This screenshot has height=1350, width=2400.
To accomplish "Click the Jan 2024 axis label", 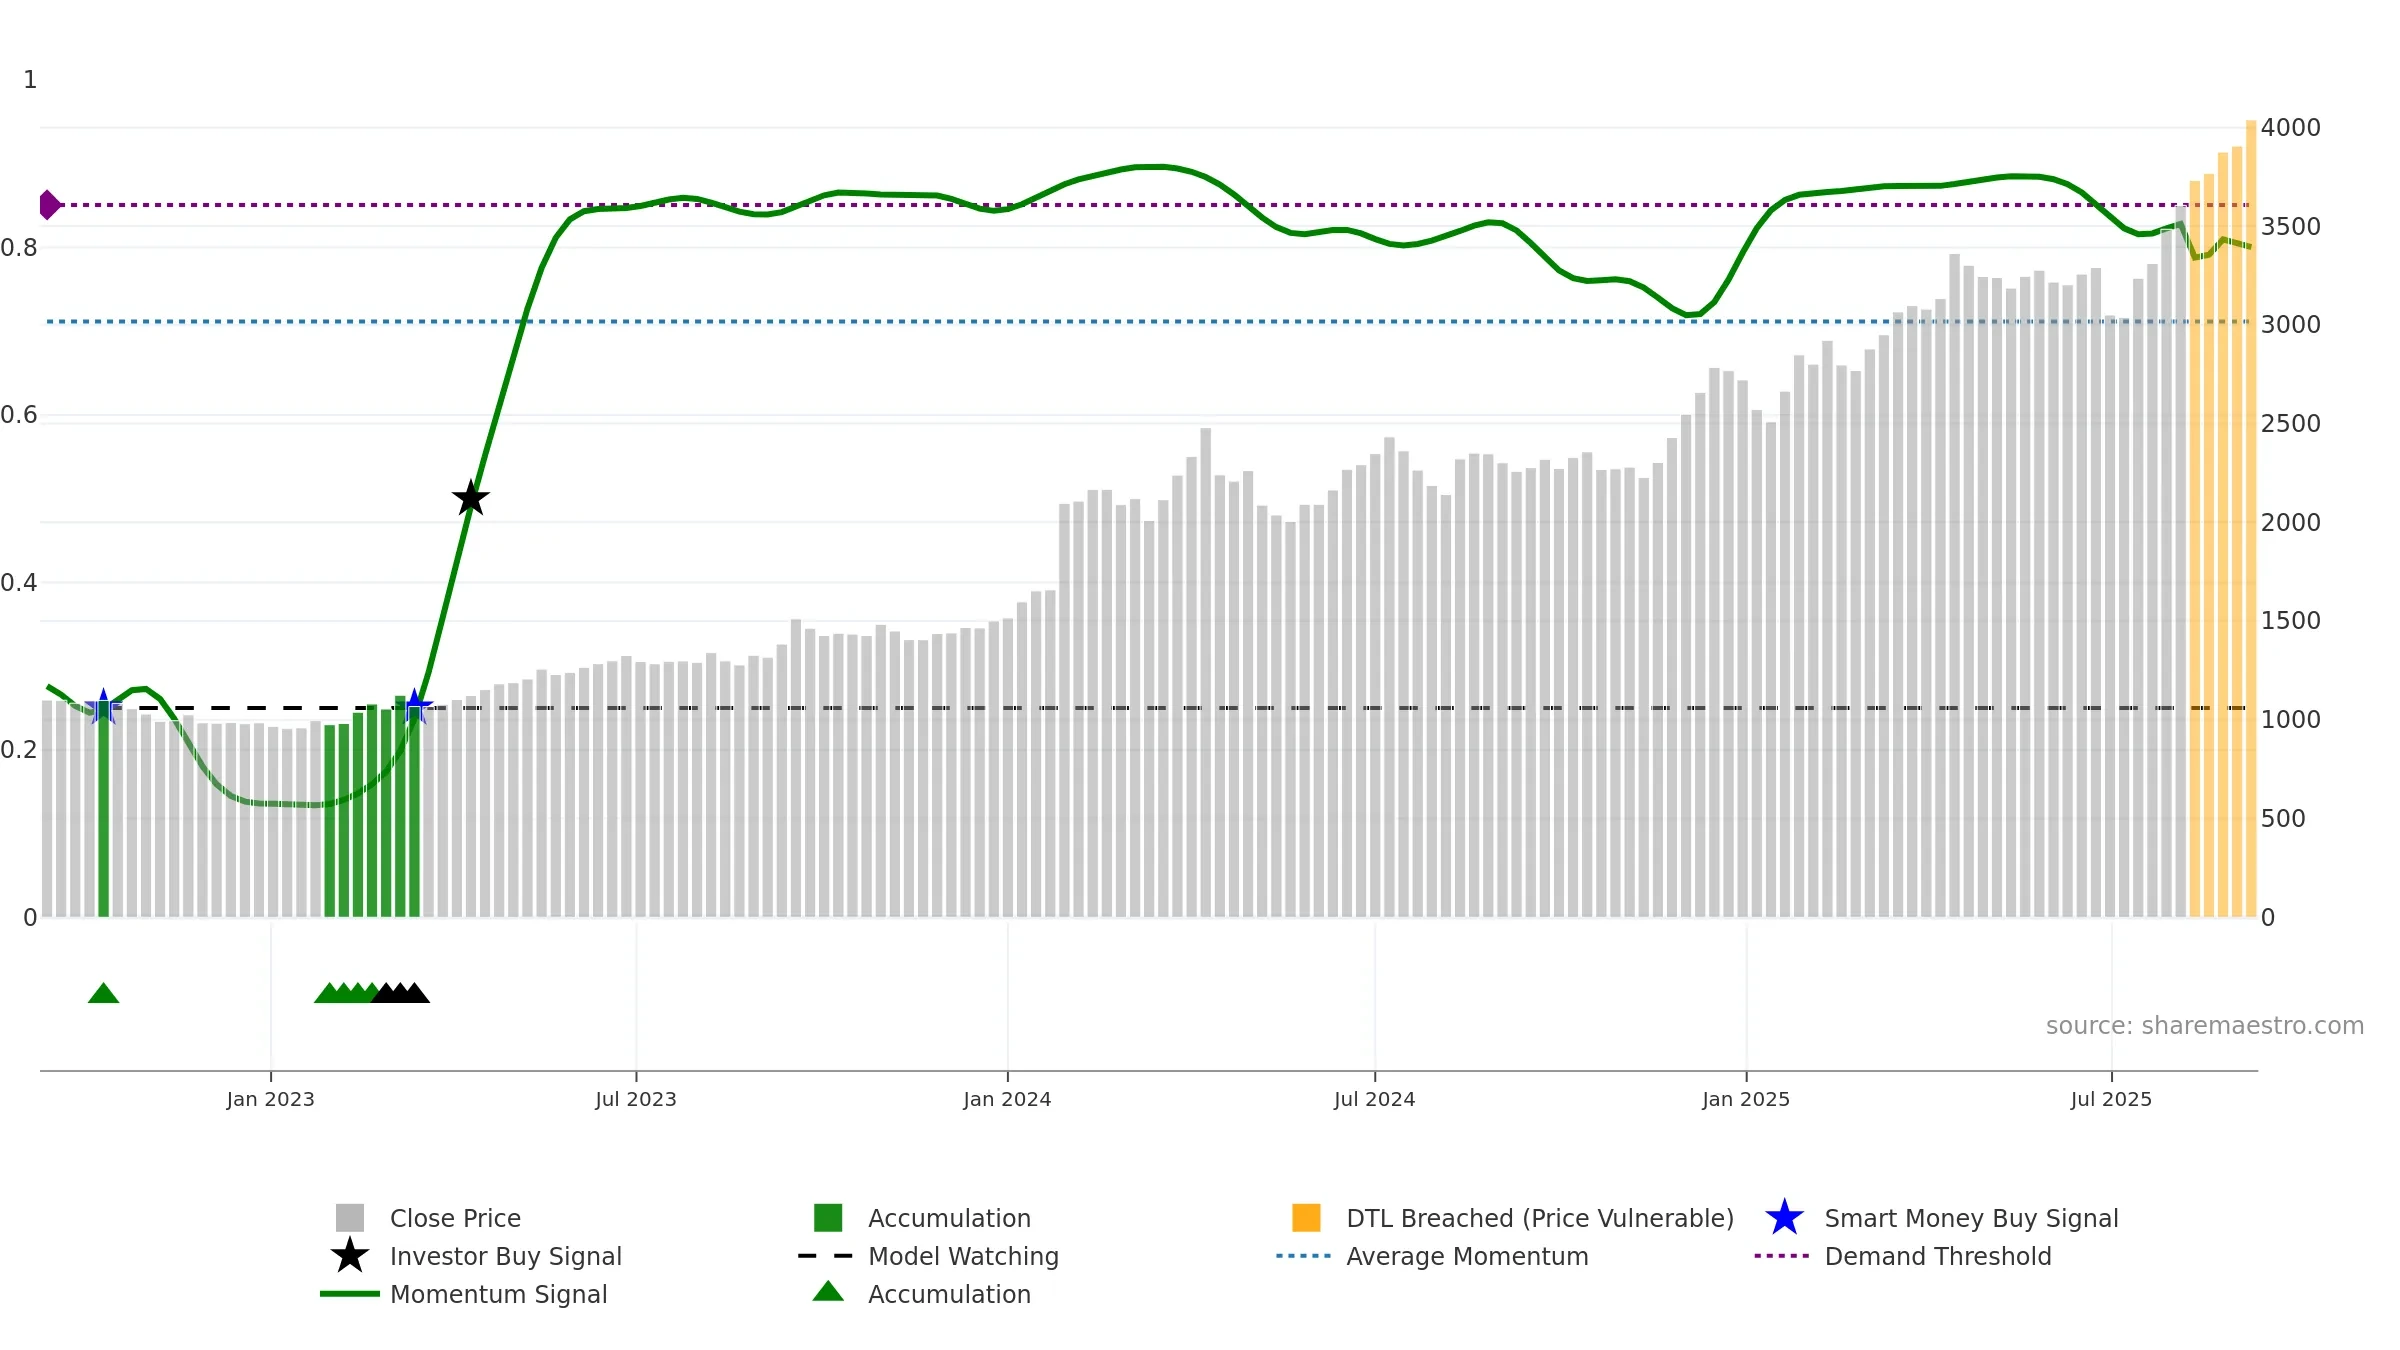I will [1007, 1099].
